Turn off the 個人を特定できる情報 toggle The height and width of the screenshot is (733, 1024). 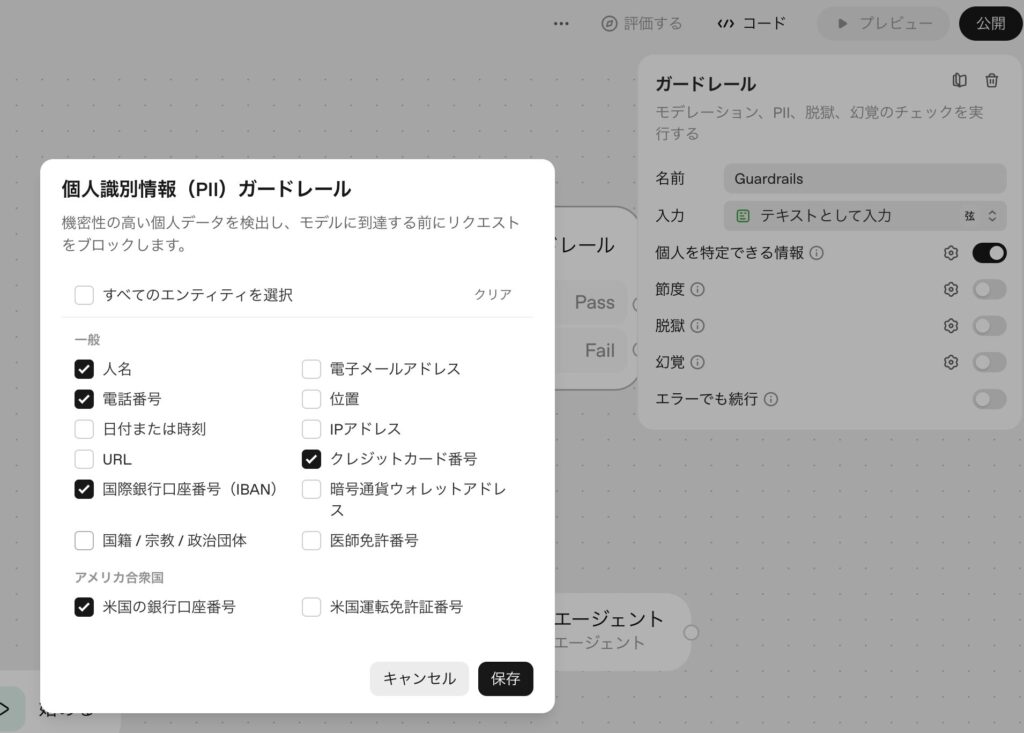click(x=989, y=253)
